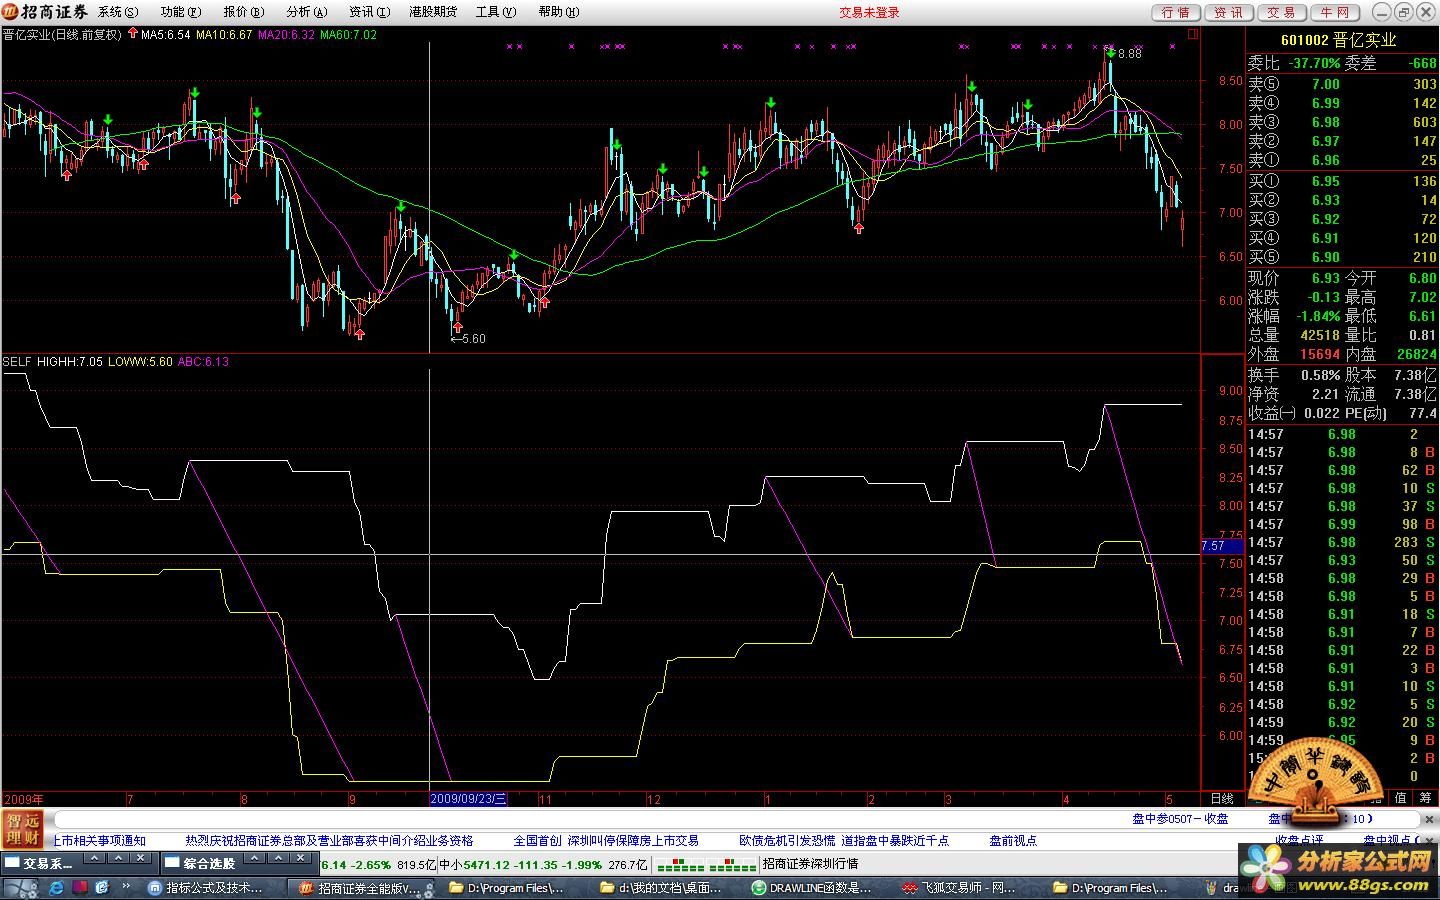Open the 资讯(I) menu
Image resolution: width=1440 pixels, height=900 pixels.
pos(369,12)
